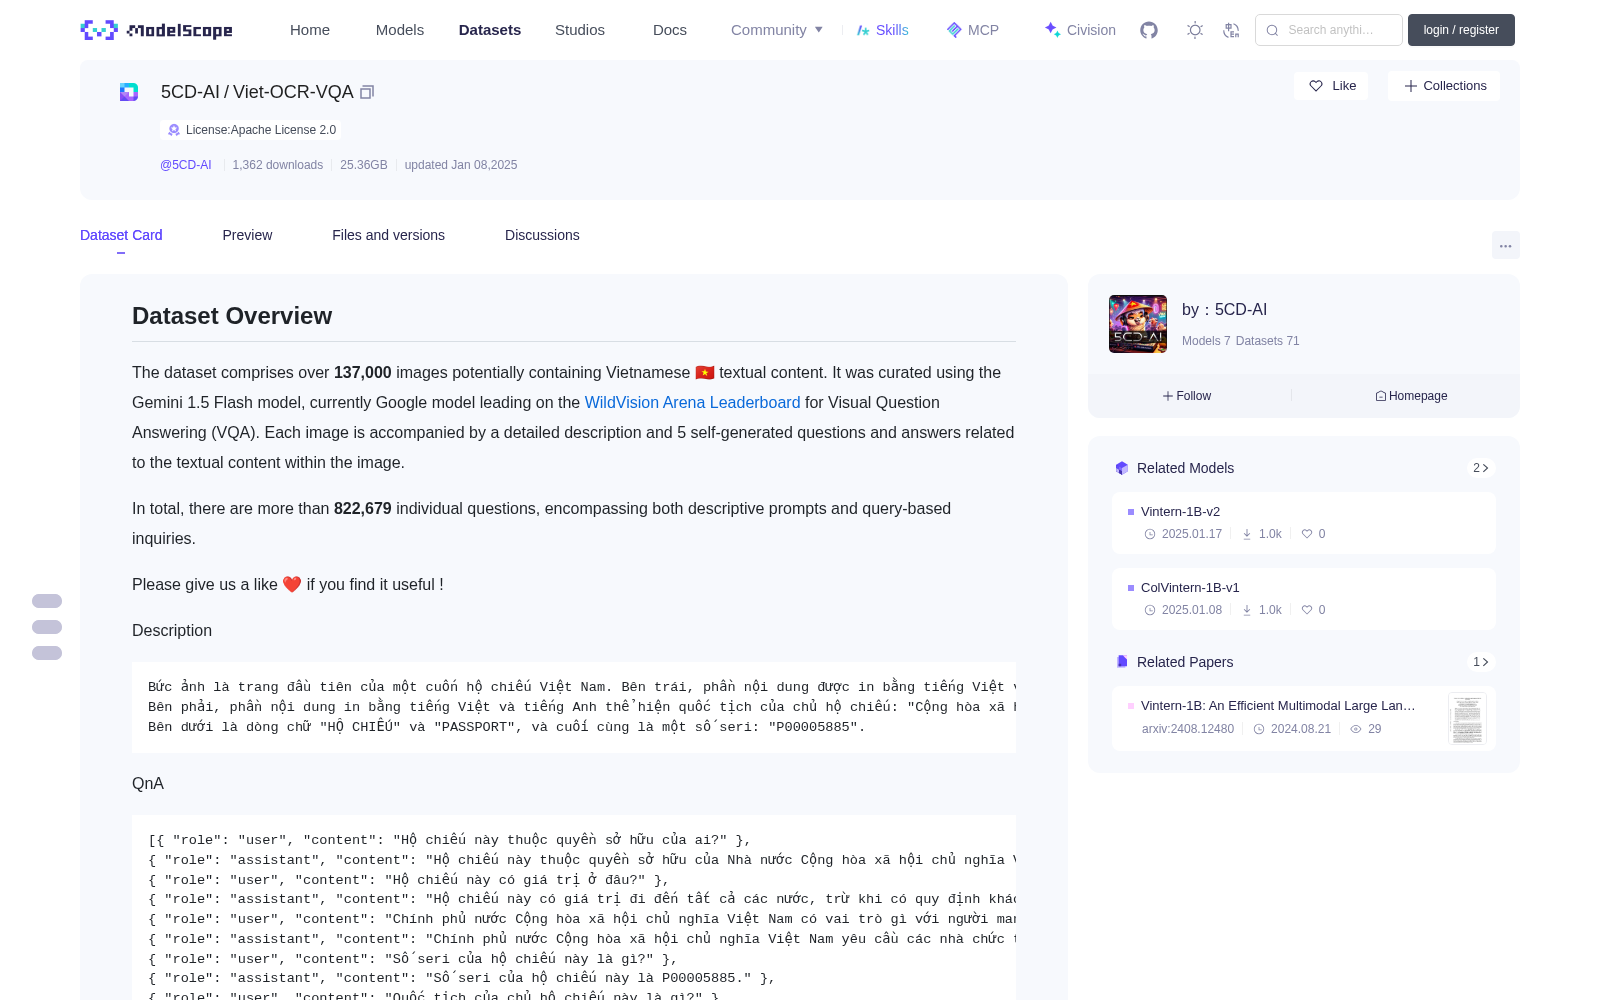
Task: Open Docs in top navigation
Action: pyautogui.click(x=670, y=30)
